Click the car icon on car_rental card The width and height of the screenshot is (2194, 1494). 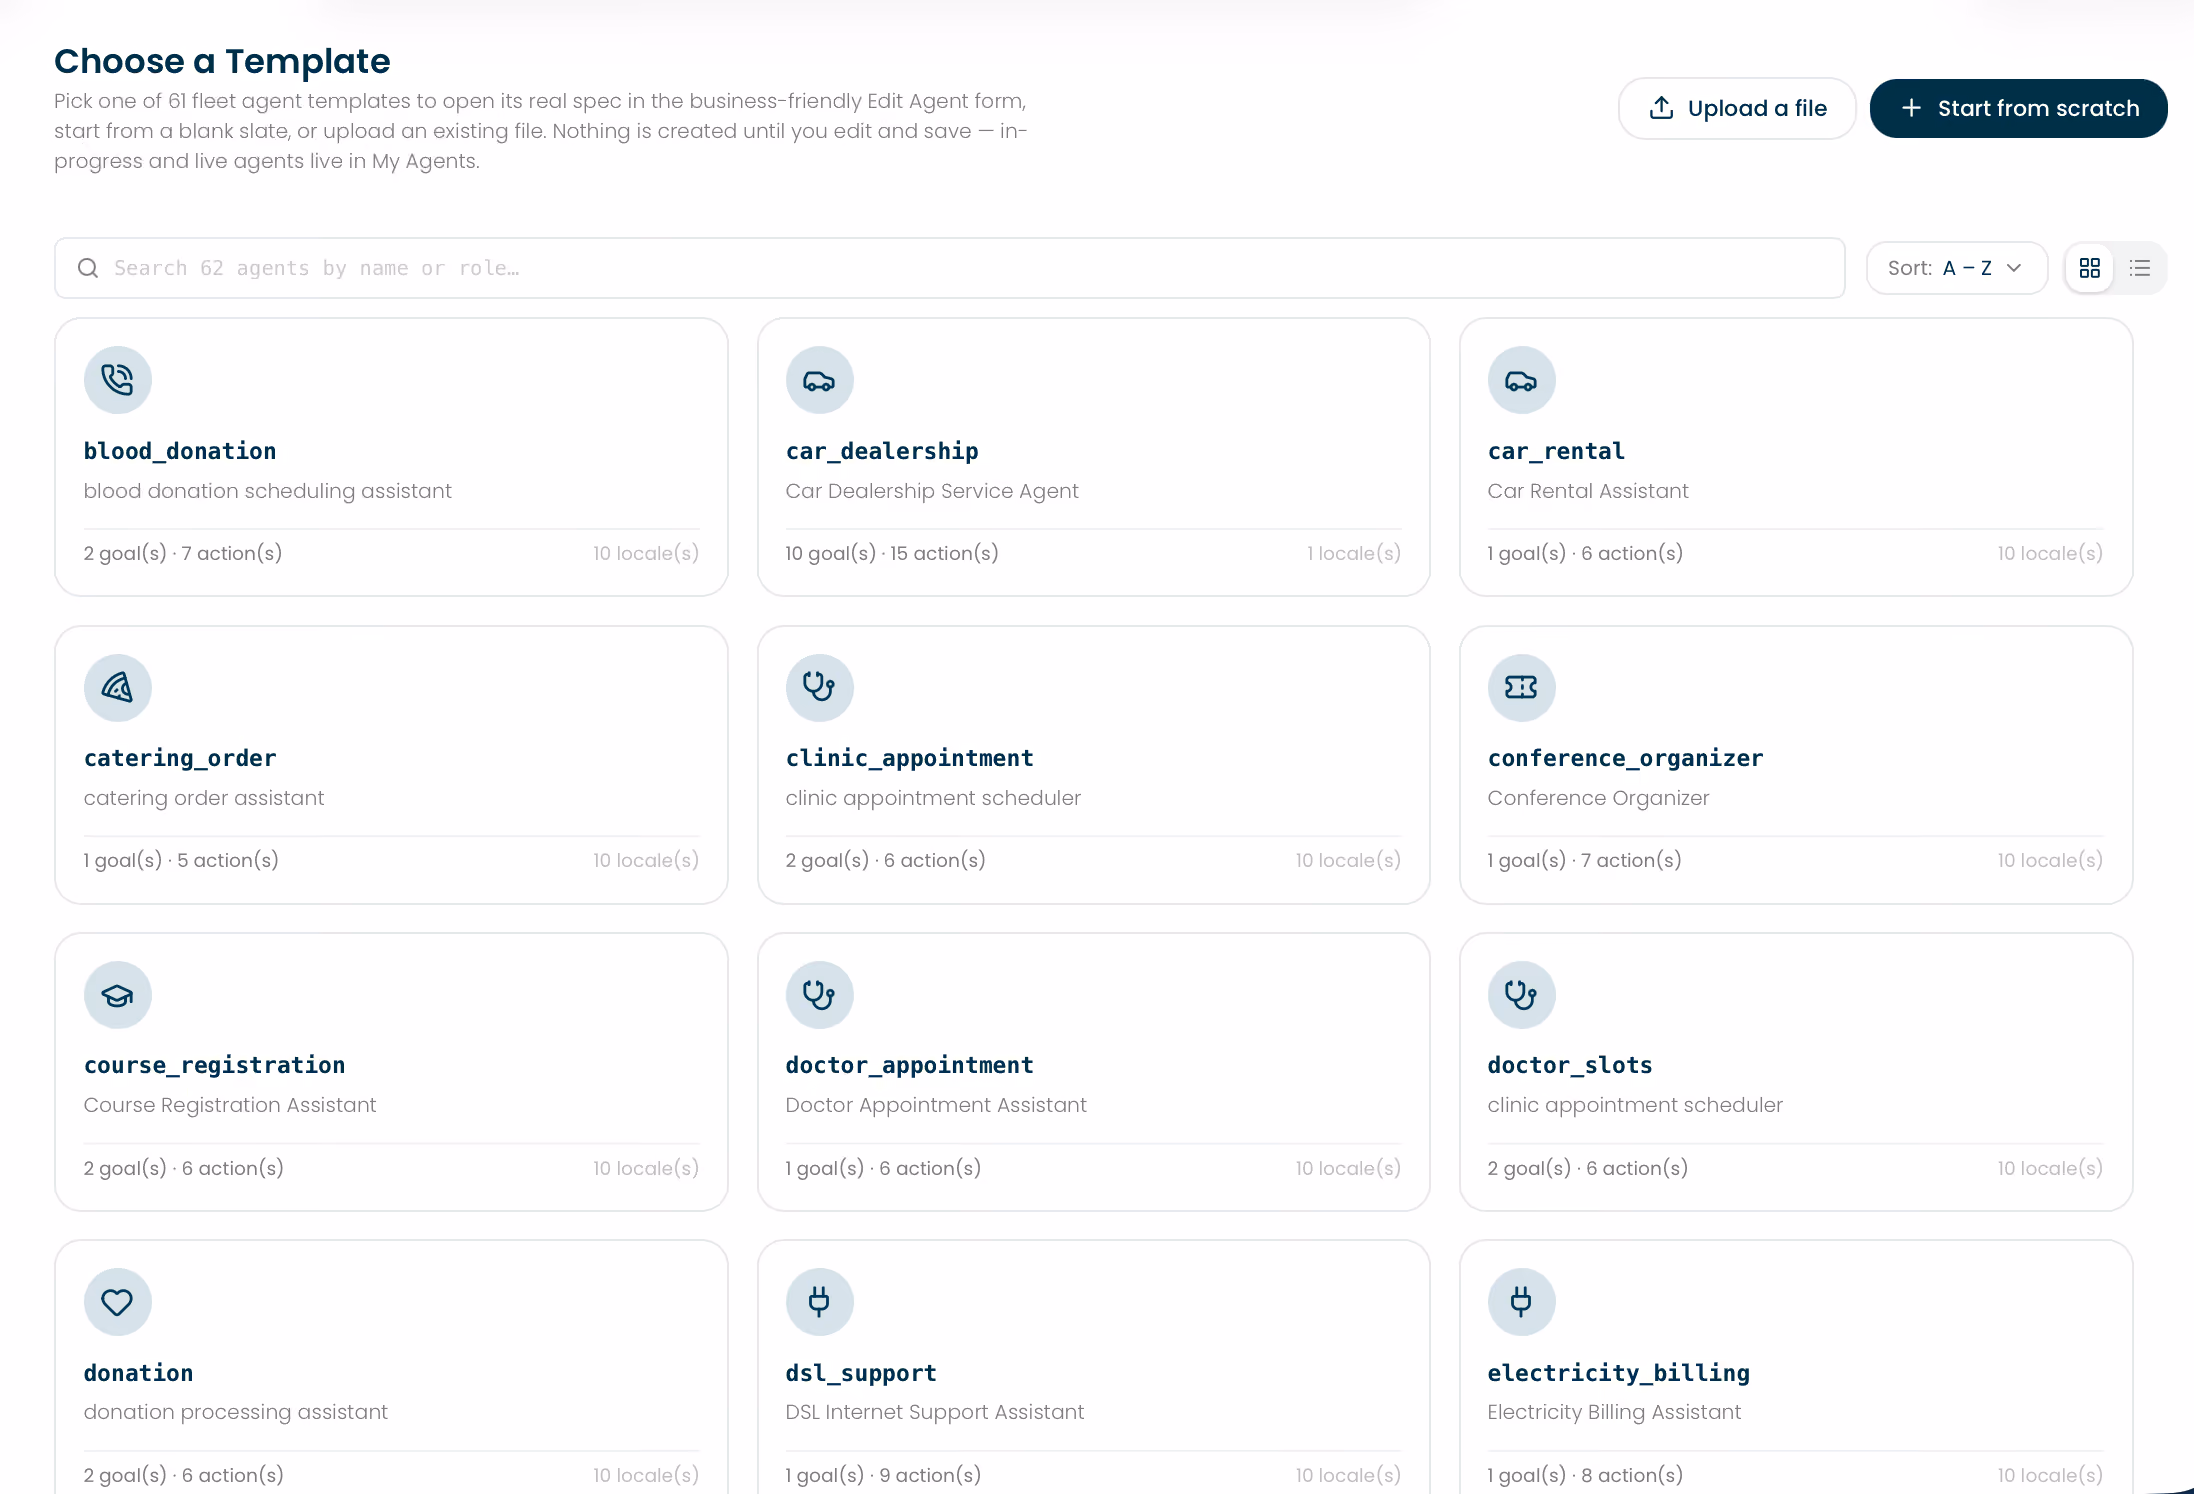pyautogui.click(x=1521, y=380)
